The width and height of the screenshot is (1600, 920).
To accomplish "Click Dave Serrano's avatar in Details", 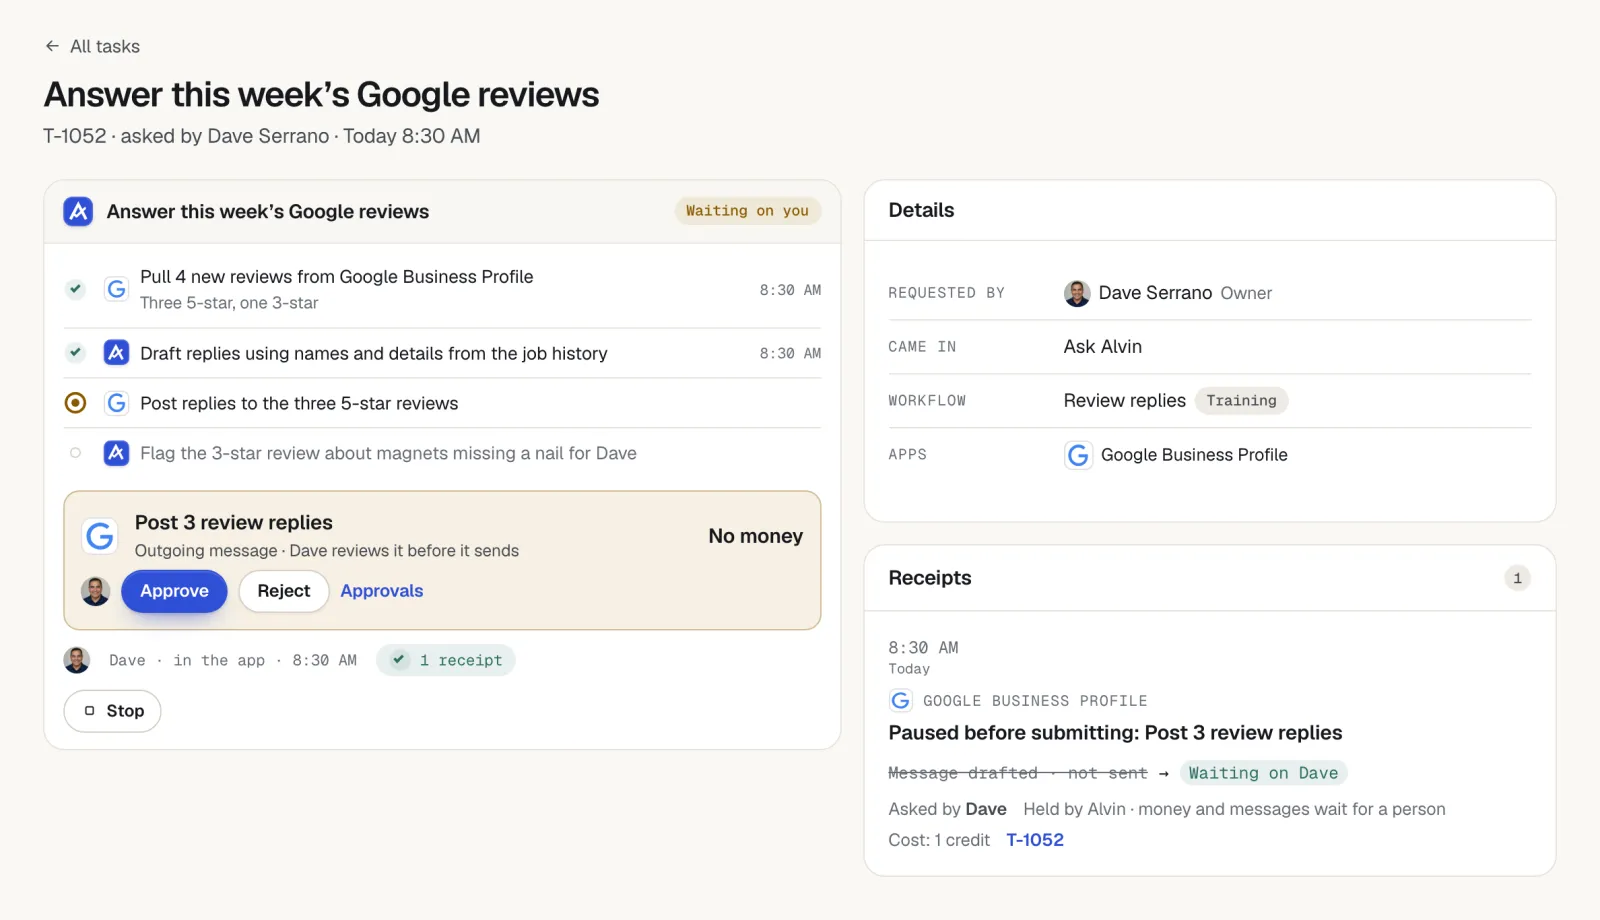I will (1077, 293).
